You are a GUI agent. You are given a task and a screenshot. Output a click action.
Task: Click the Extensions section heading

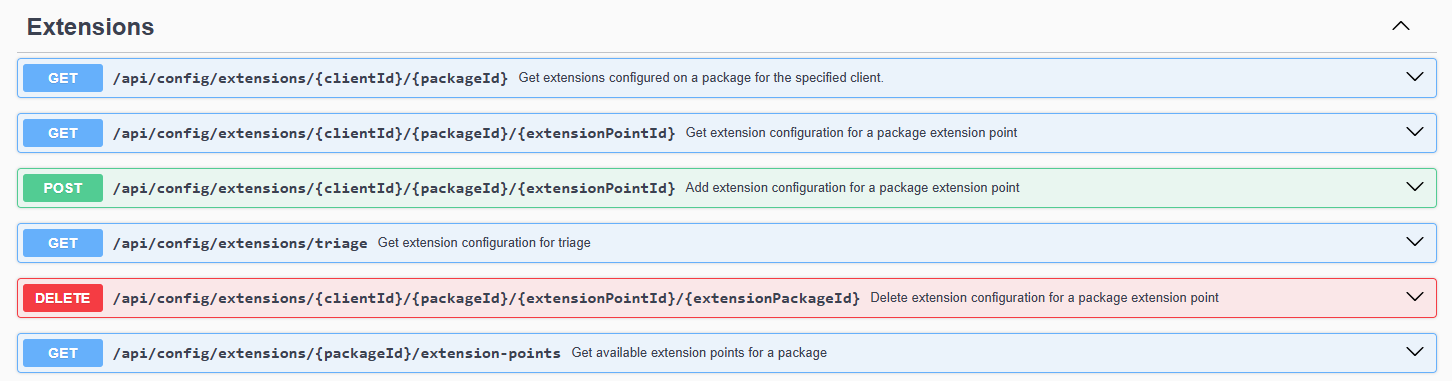[90, 27]
